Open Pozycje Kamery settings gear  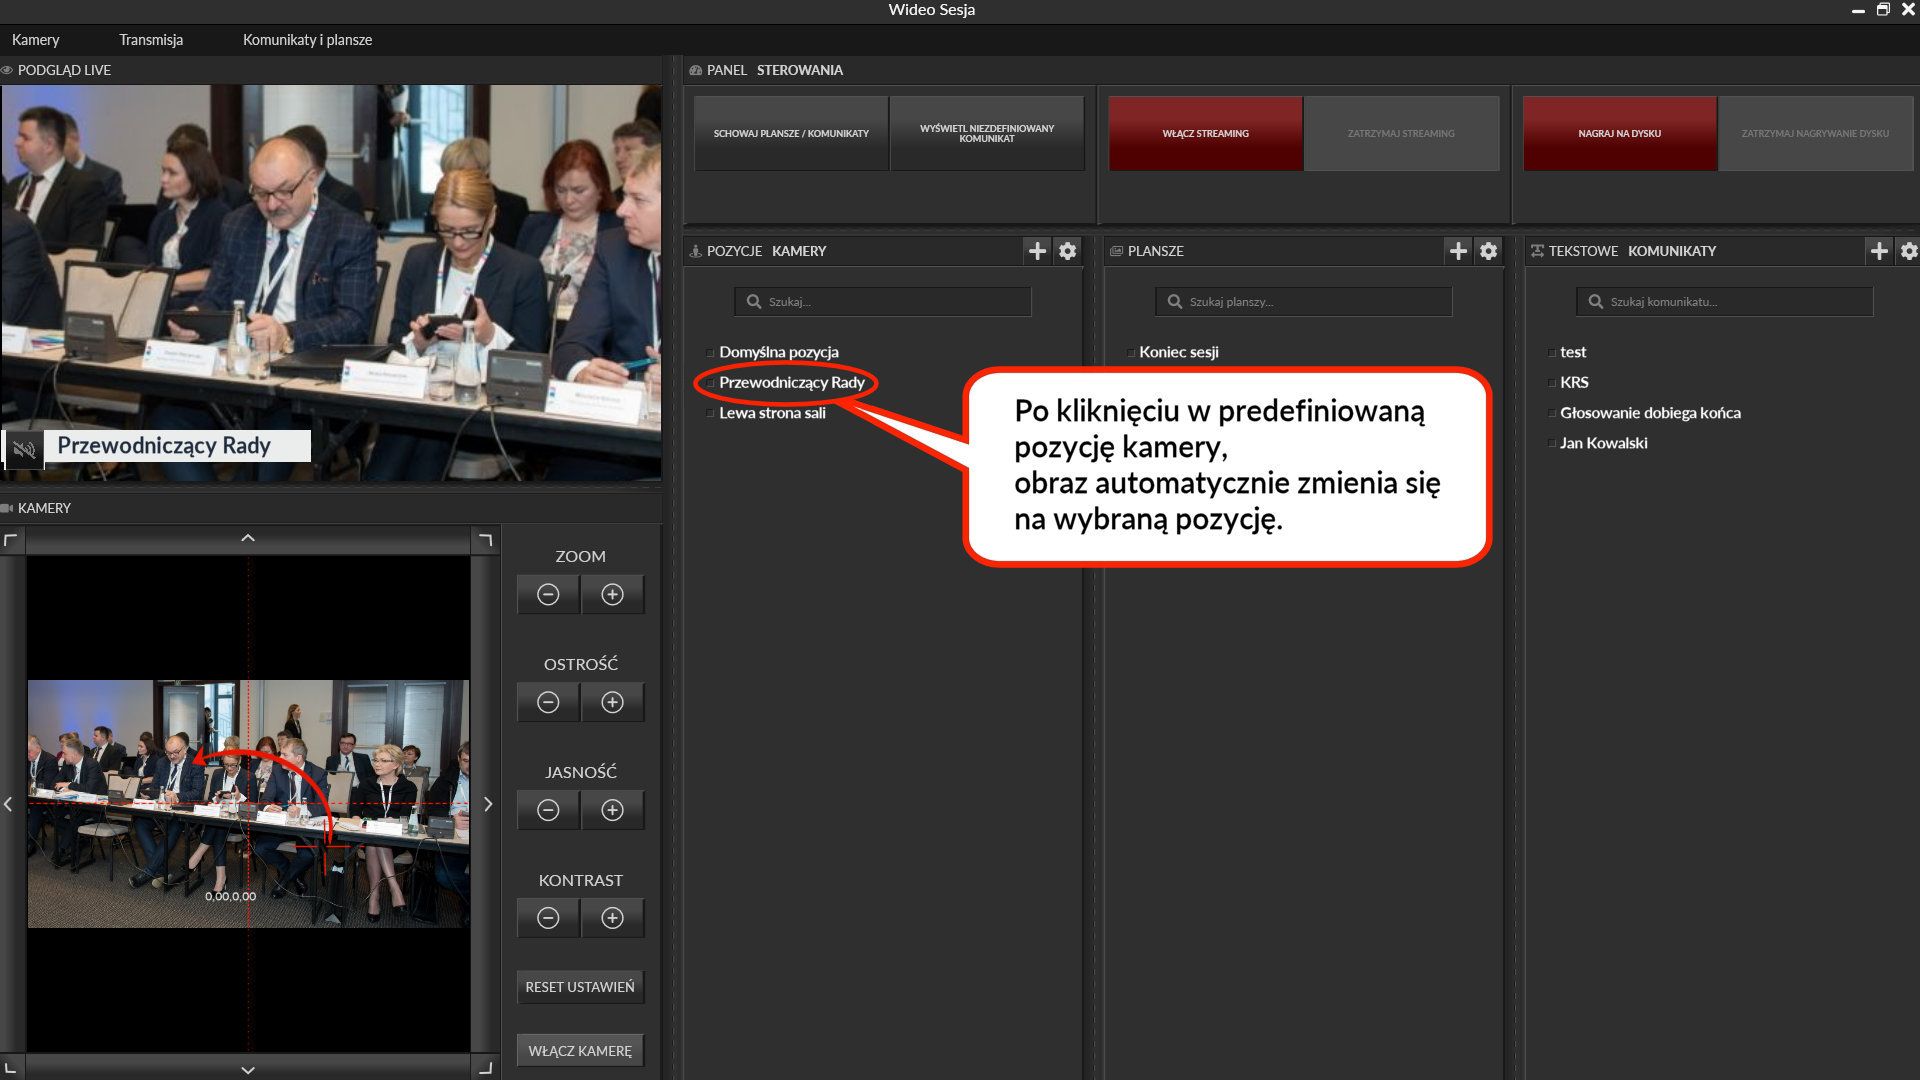(x=1068, y=251)
